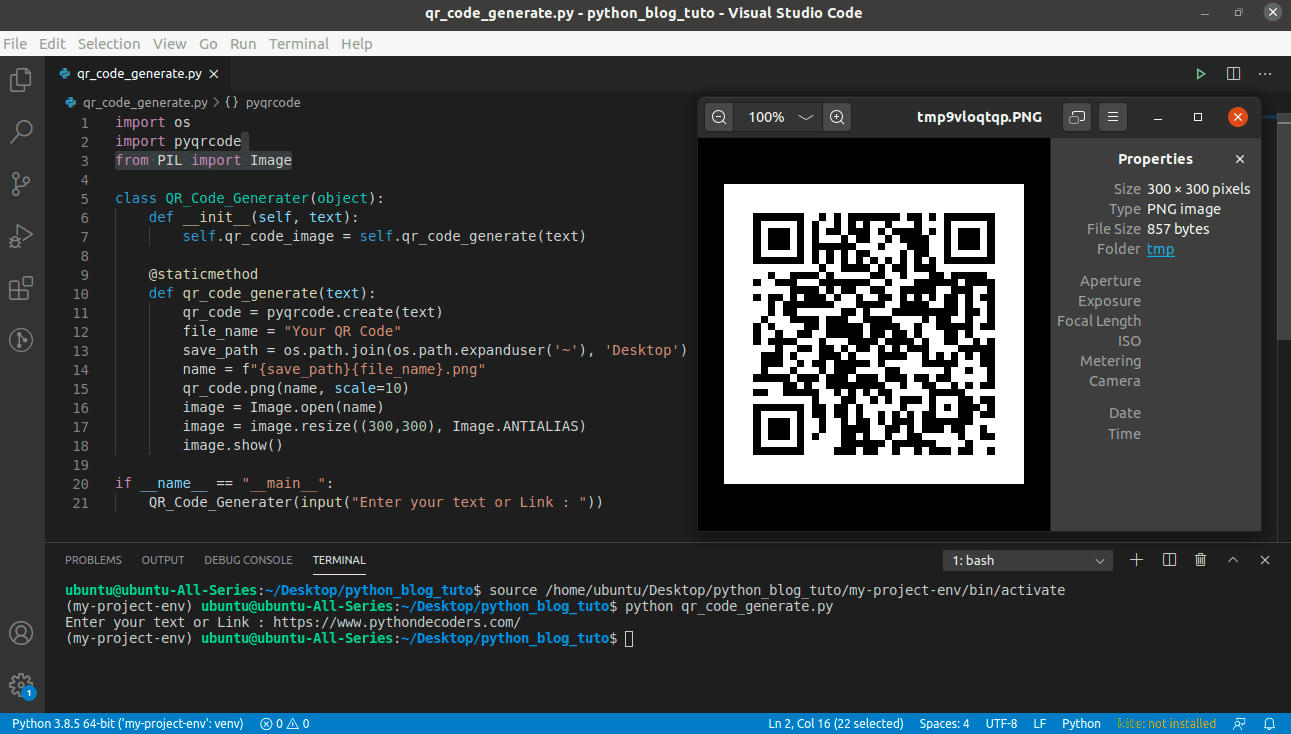Click the 'import pyqrcode' code line

(x=178, y=141)
